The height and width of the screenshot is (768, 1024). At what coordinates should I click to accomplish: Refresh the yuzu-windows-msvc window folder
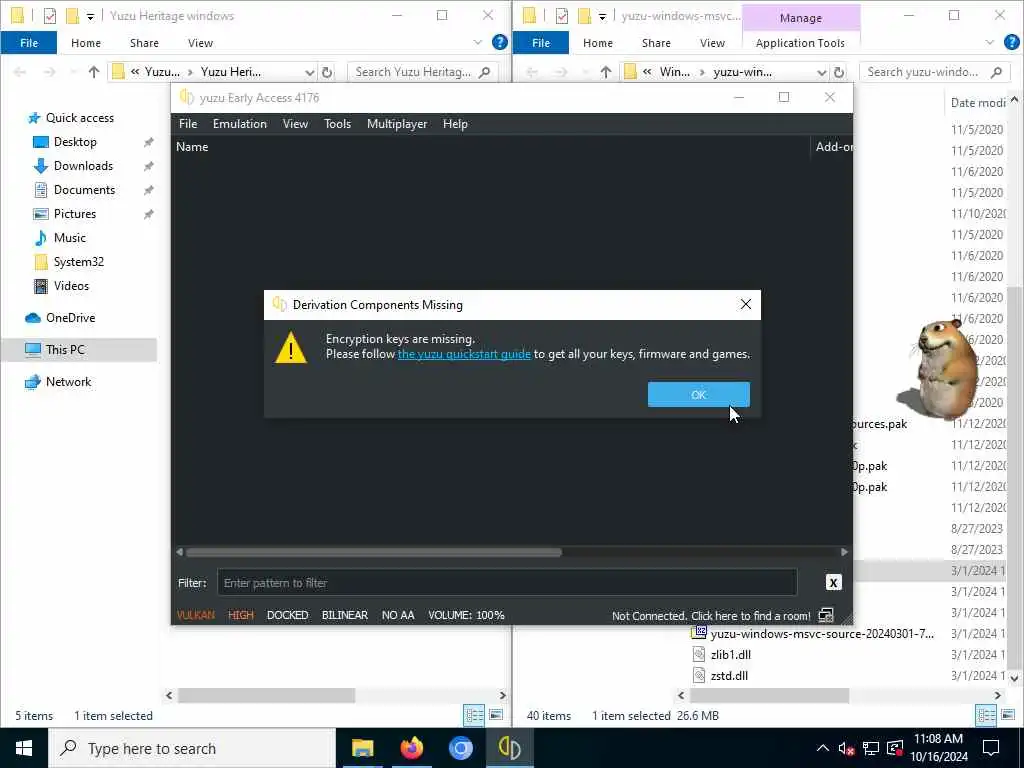pos(839,72)
